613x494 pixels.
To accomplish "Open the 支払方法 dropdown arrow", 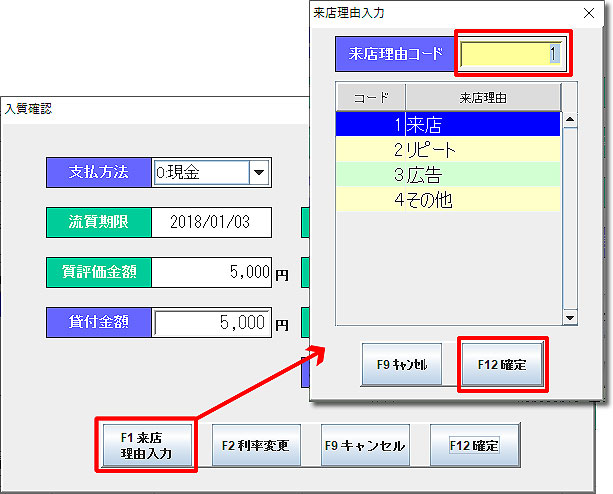I will click(x=259, y=172).
